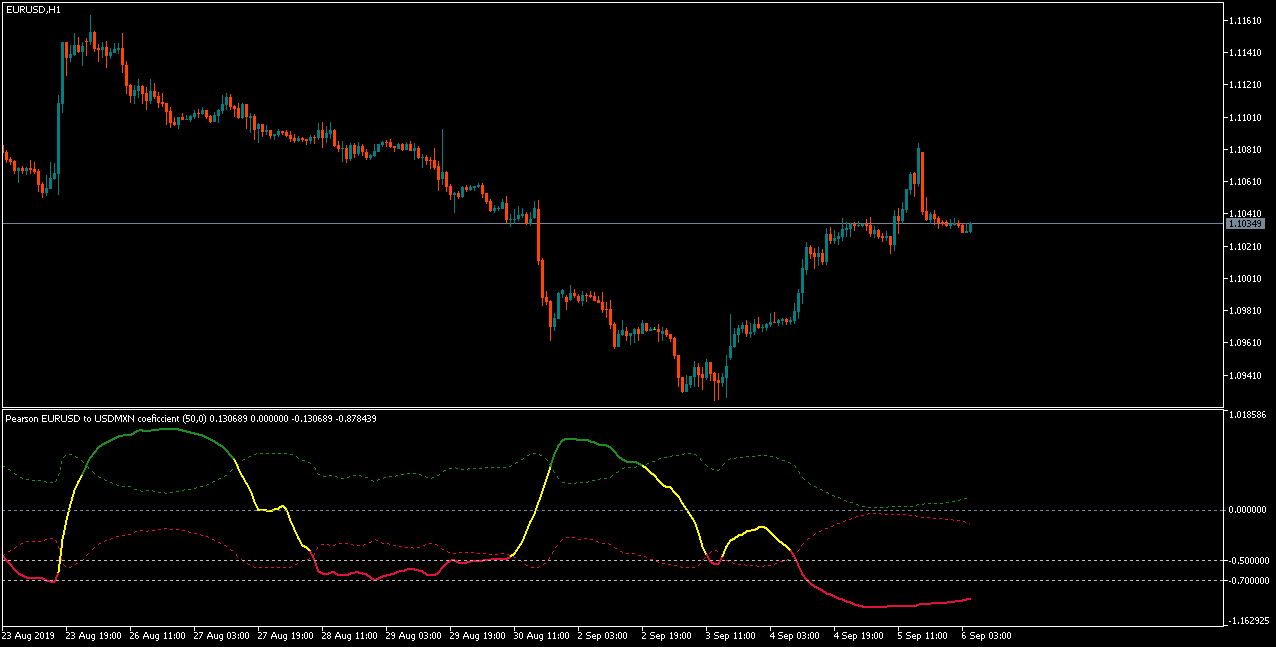Click time axis label 27 Aug 19:00
Screen dimensions: 1276x647
coord(287,635)
